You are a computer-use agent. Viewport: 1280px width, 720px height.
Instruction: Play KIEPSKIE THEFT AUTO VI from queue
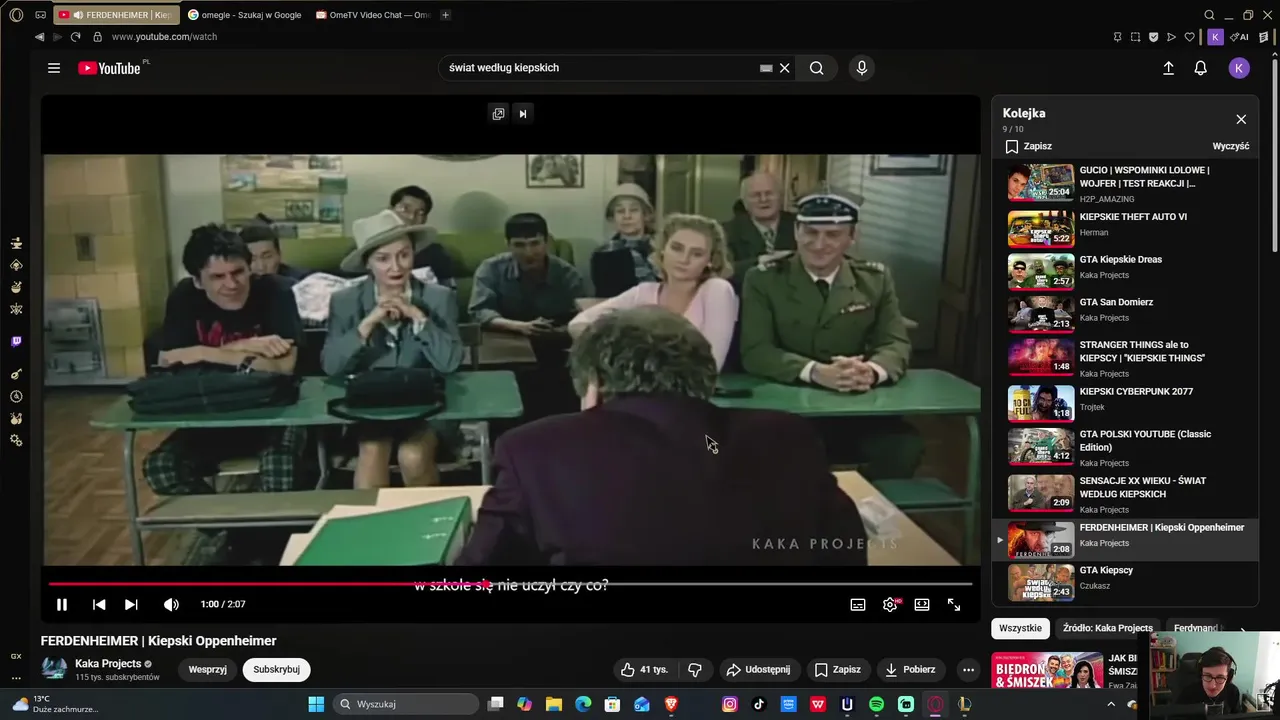(x=1127, y=227)
